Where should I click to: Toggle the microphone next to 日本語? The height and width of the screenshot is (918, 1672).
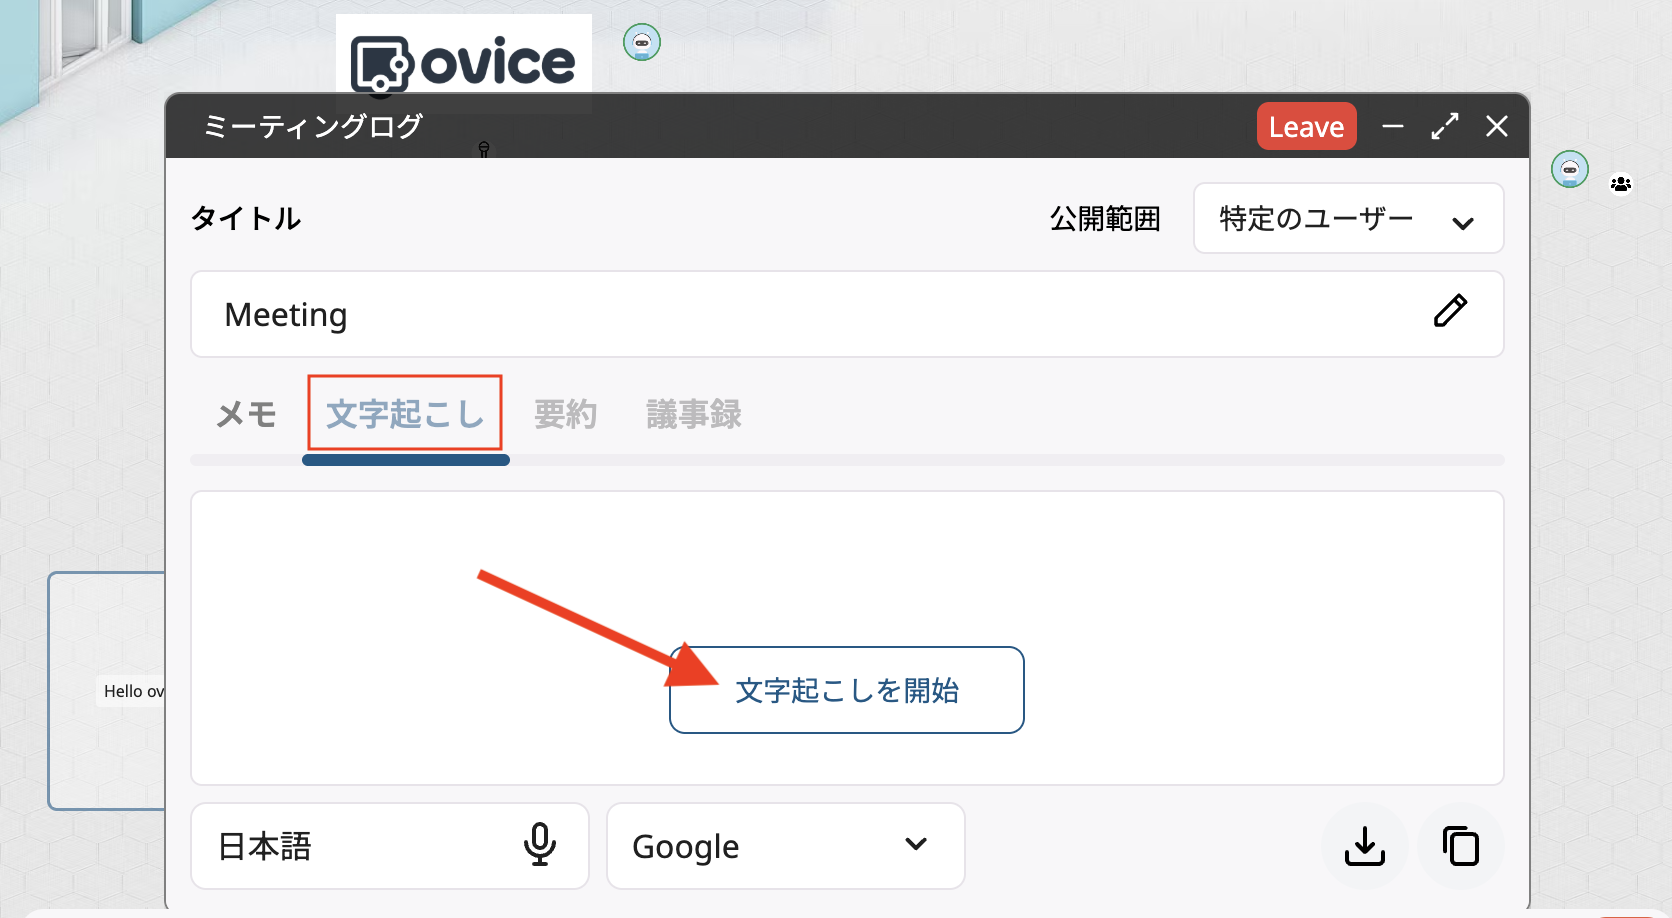539,846
